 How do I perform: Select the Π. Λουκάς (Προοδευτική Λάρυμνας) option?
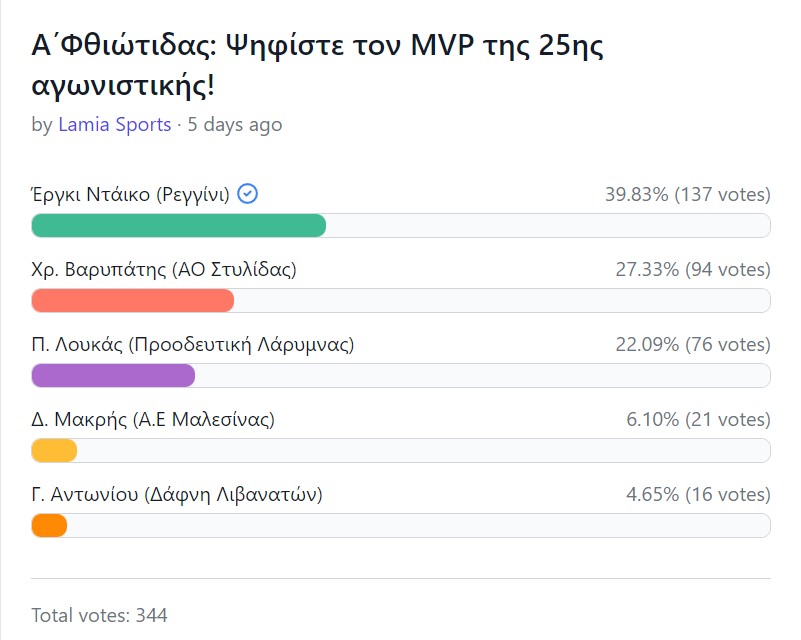click(193, 345)
